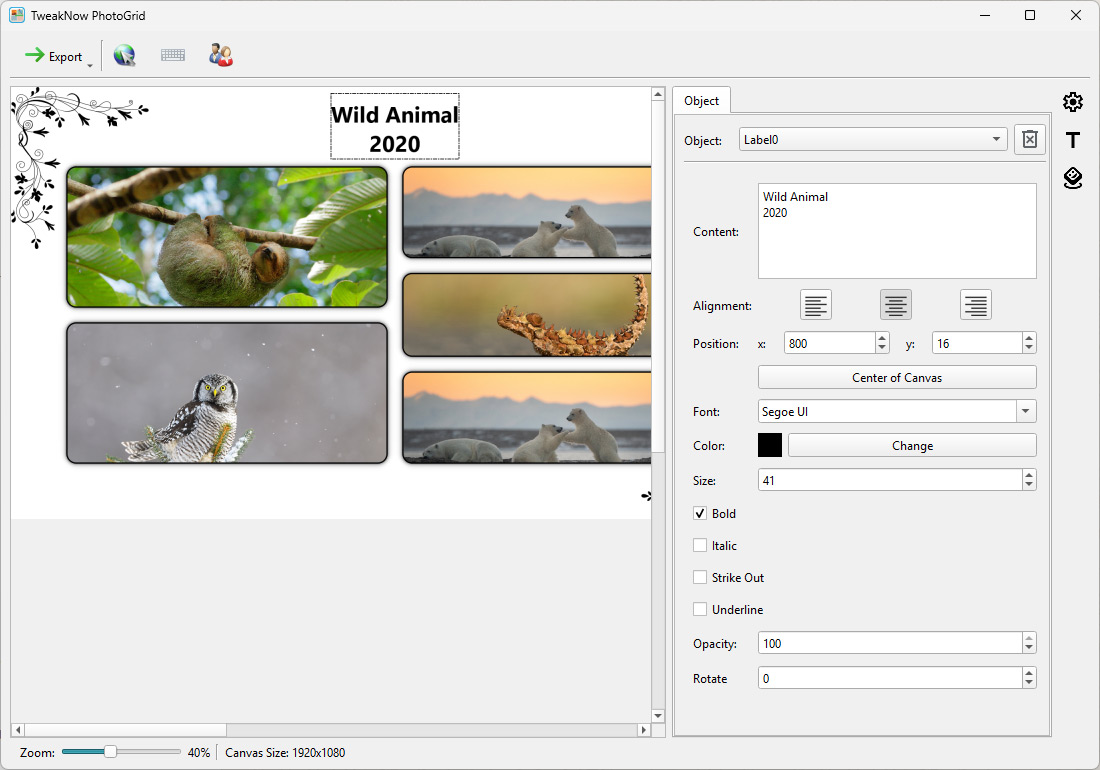Click the Position y field

pyautogui.click(x=977, y=344)
